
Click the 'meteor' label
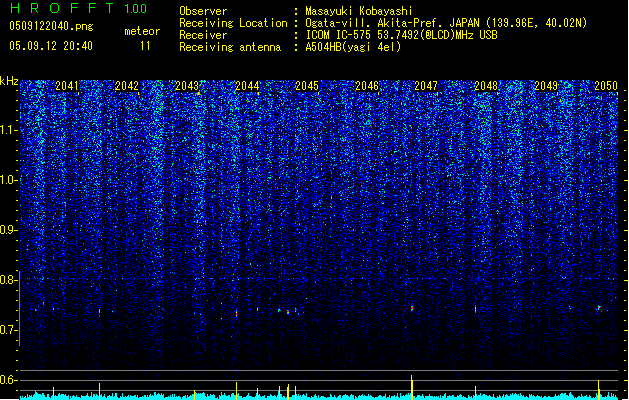[x=142, y=31]
